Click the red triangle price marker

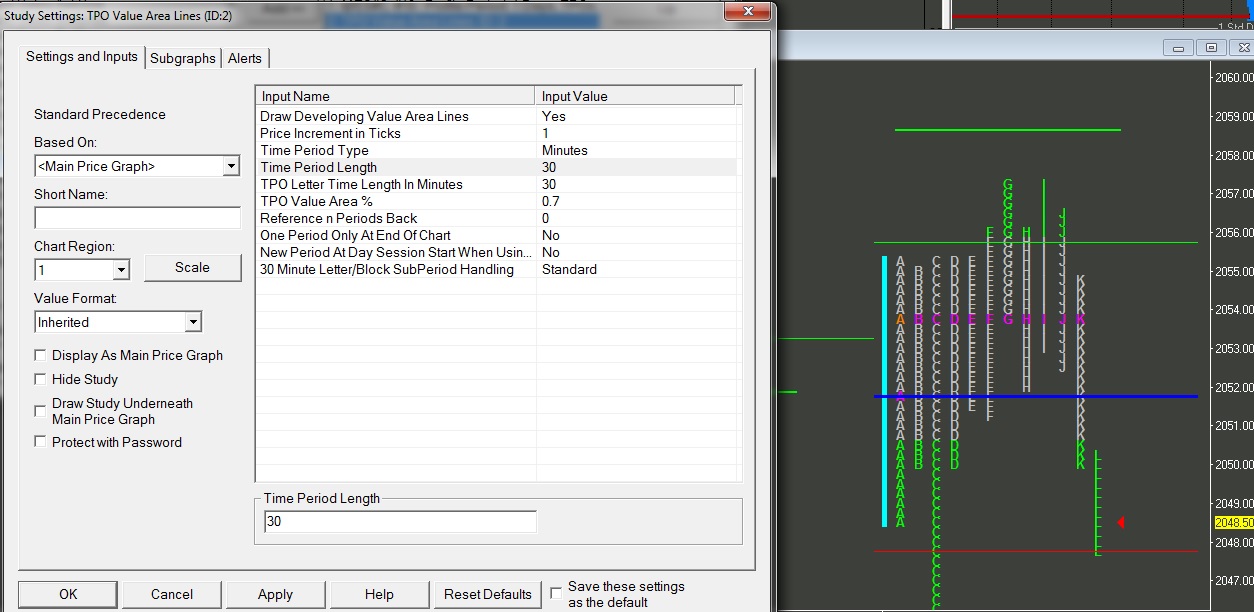pos(1120,522)
